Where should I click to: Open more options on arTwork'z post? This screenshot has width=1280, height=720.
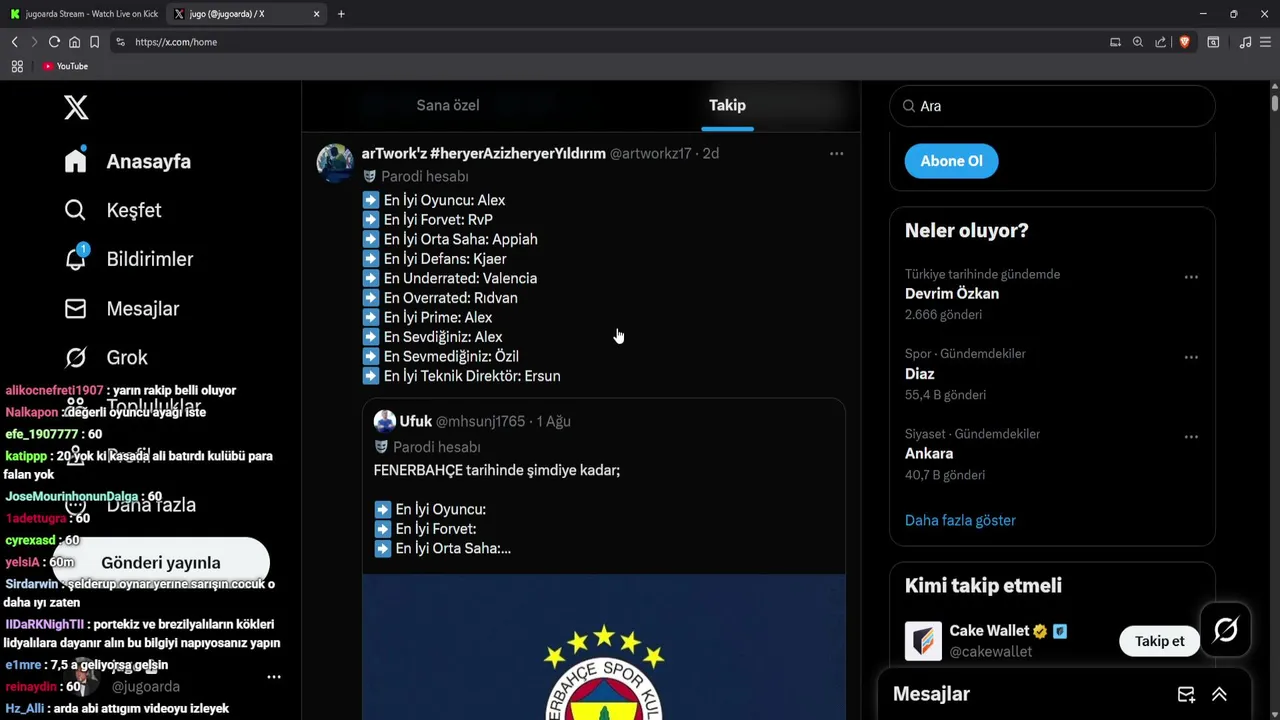tap(836, 153)
